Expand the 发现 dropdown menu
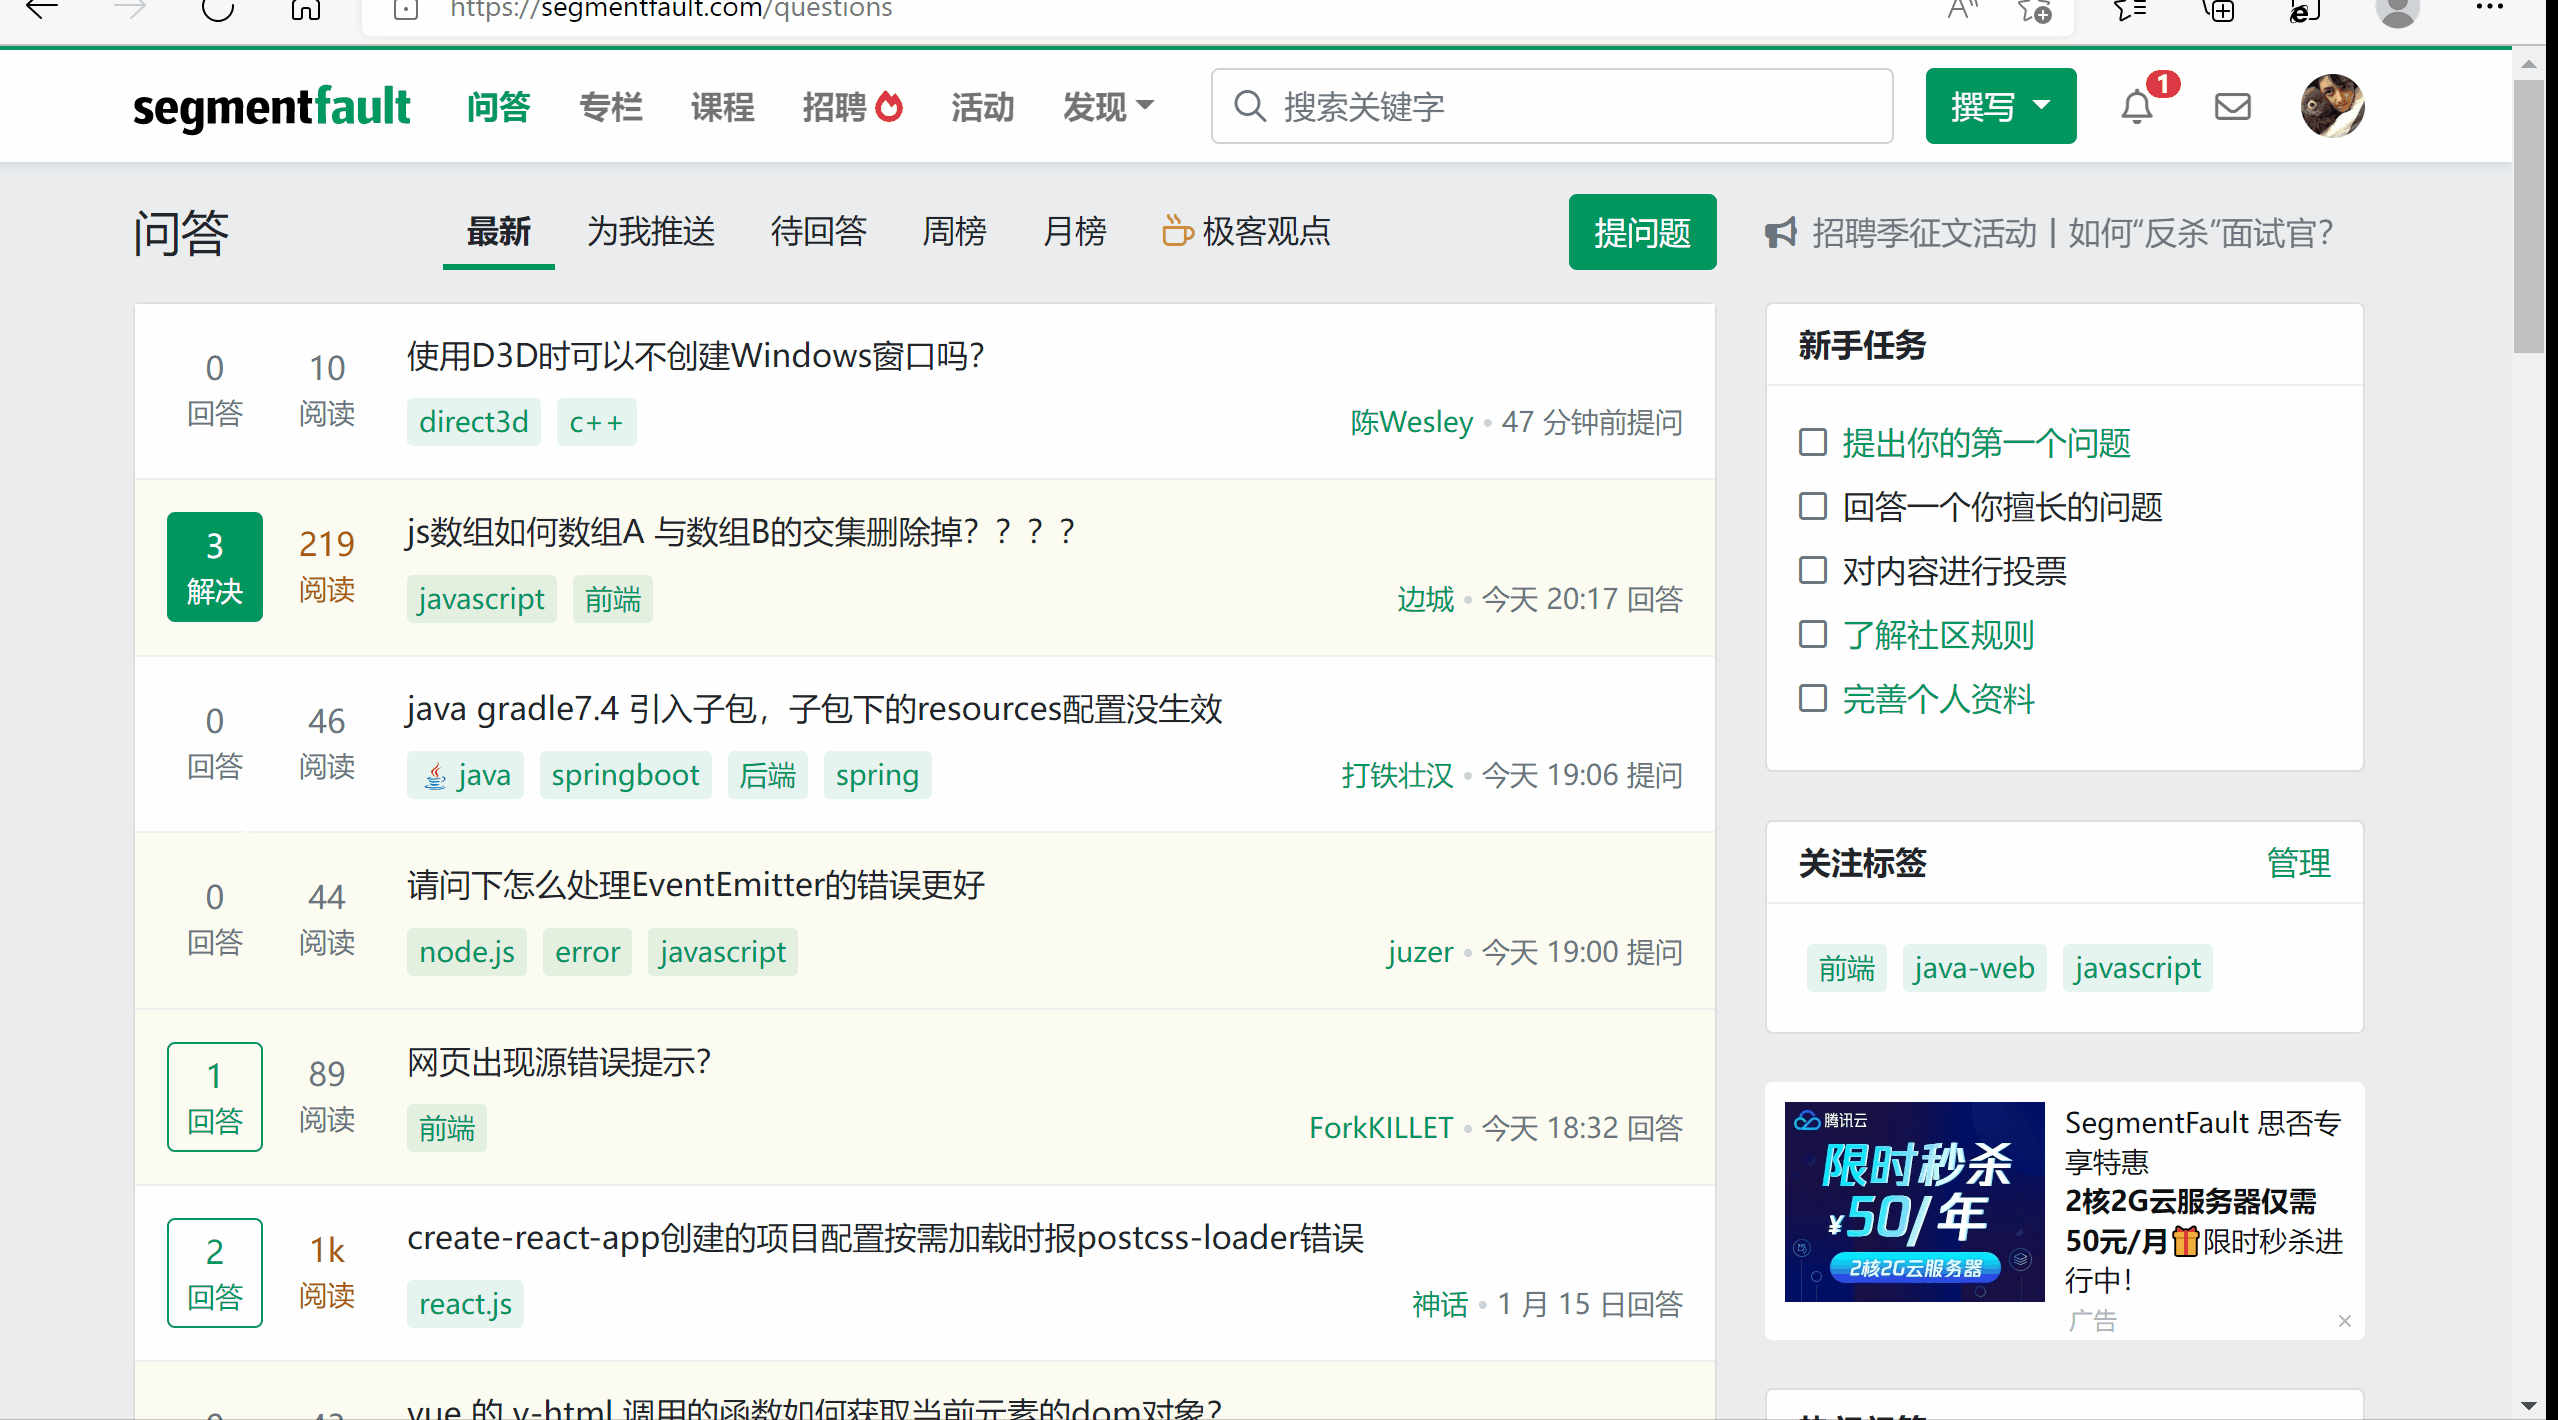Viewport: 2558px width, 1420px height. pyautogui.click(x=1107, y=107)
